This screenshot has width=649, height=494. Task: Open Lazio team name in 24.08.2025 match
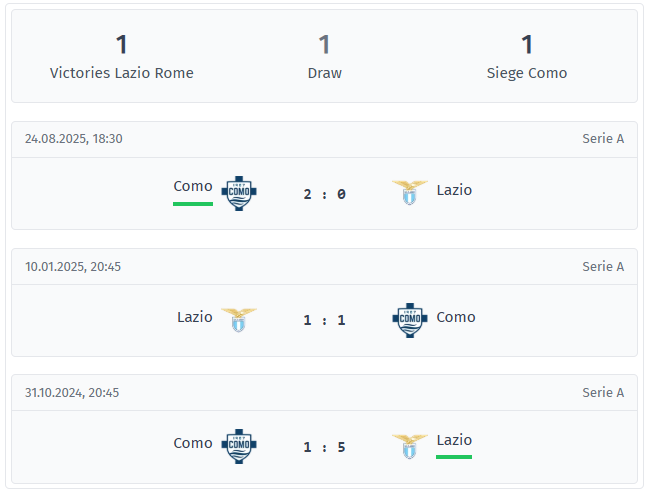[x=454, y=190]
